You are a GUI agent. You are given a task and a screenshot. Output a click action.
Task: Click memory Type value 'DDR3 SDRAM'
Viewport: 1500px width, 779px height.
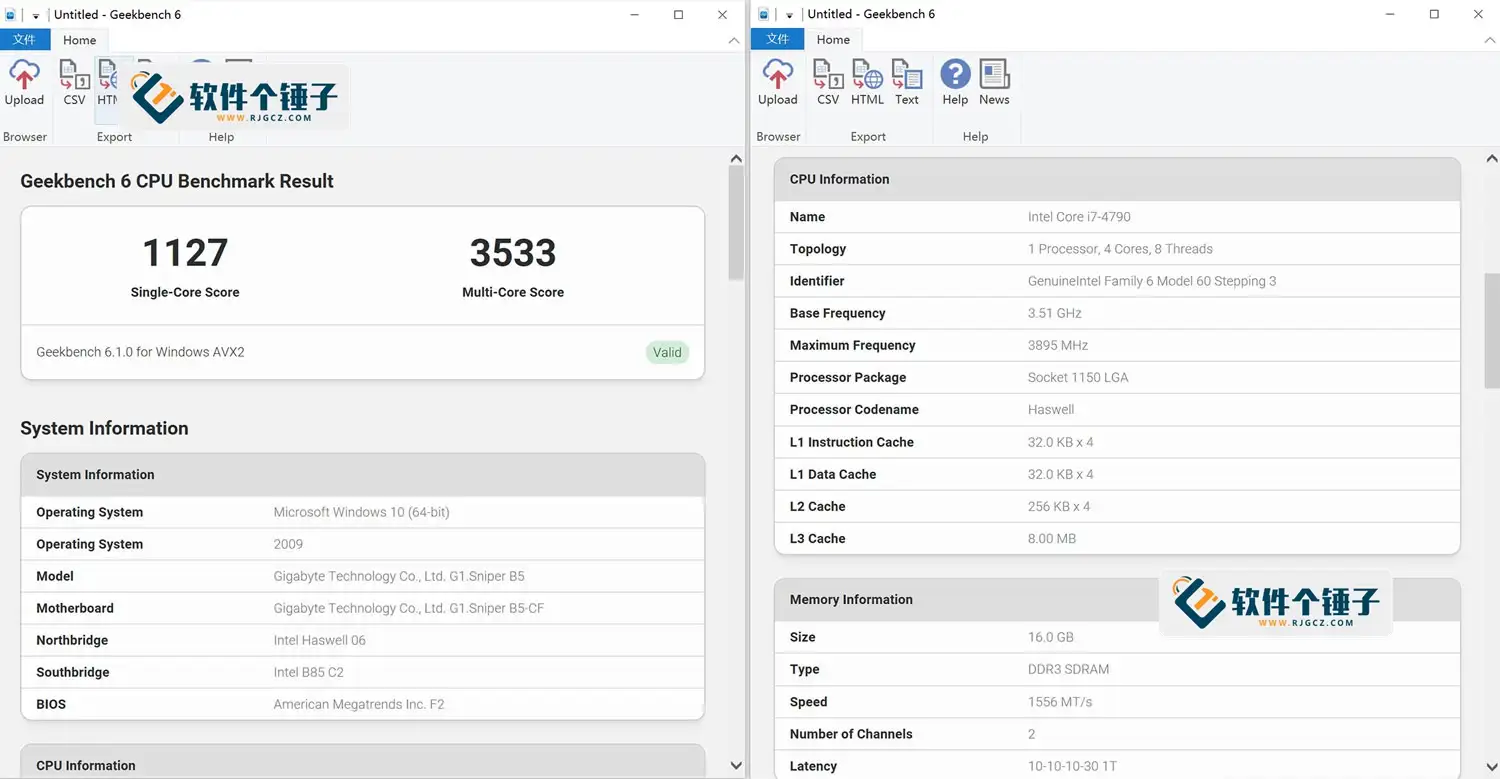click(x=1068, y=669)
